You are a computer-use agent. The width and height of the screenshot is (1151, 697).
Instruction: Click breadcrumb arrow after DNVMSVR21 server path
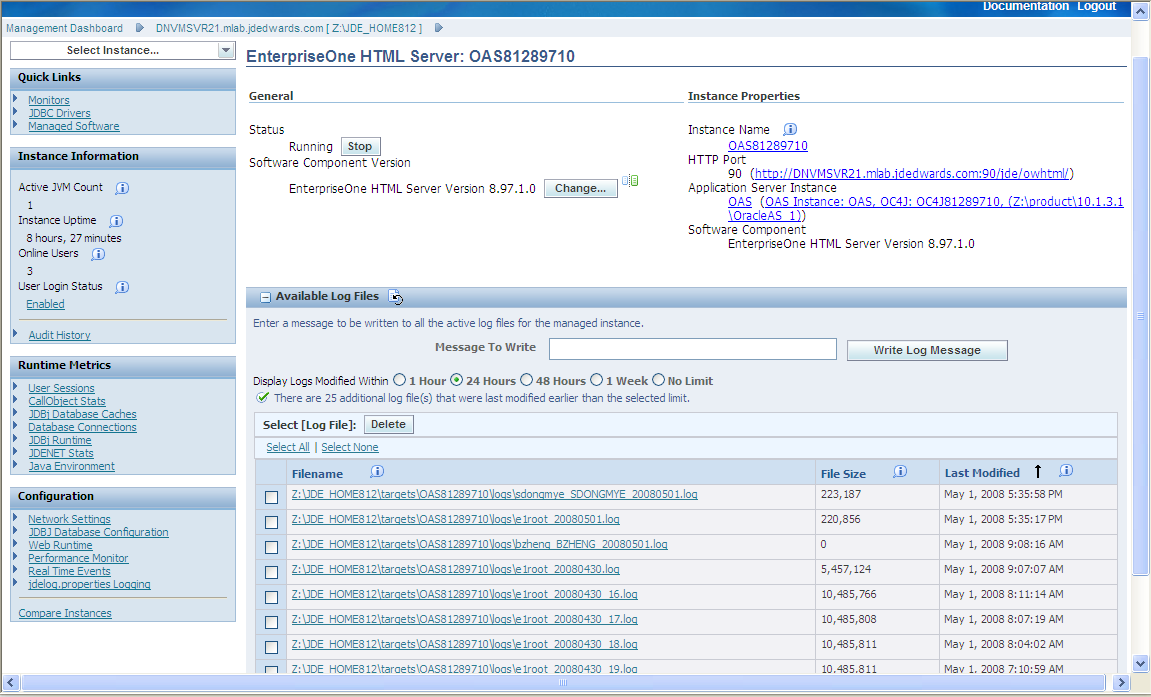tap(439, 28)
